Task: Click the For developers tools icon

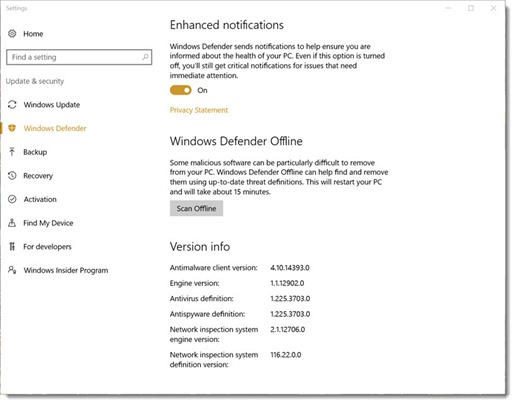Action: pos(12,246)
